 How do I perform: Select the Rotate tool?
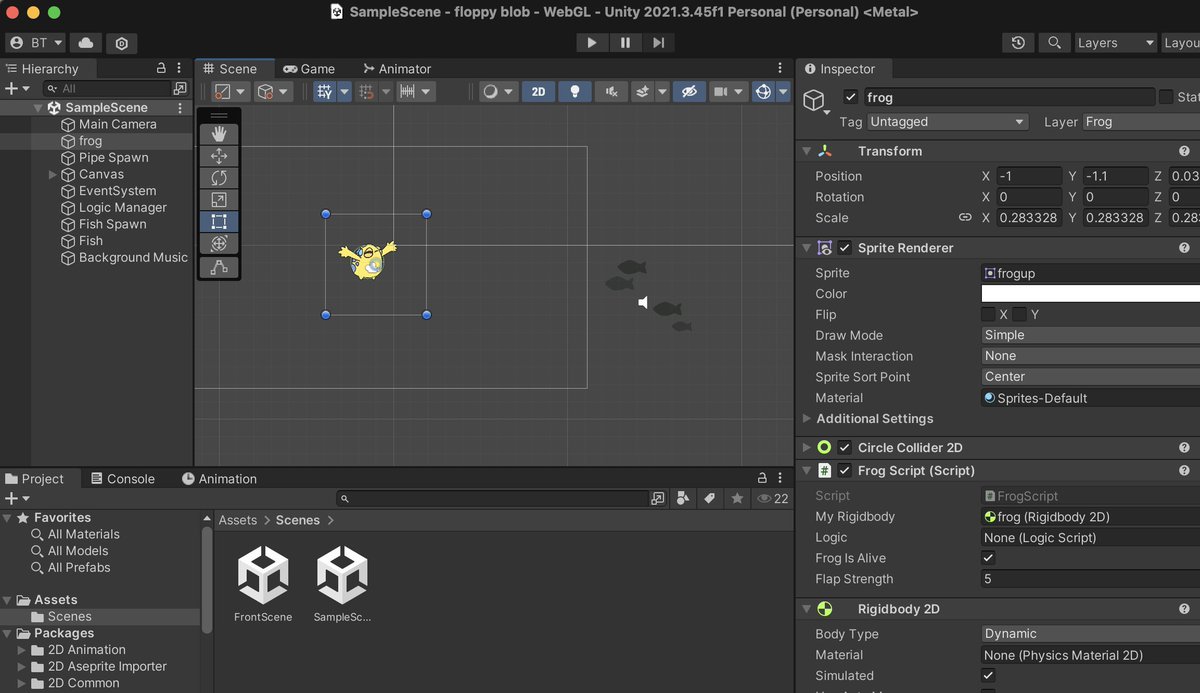click(x=219, y=178)
